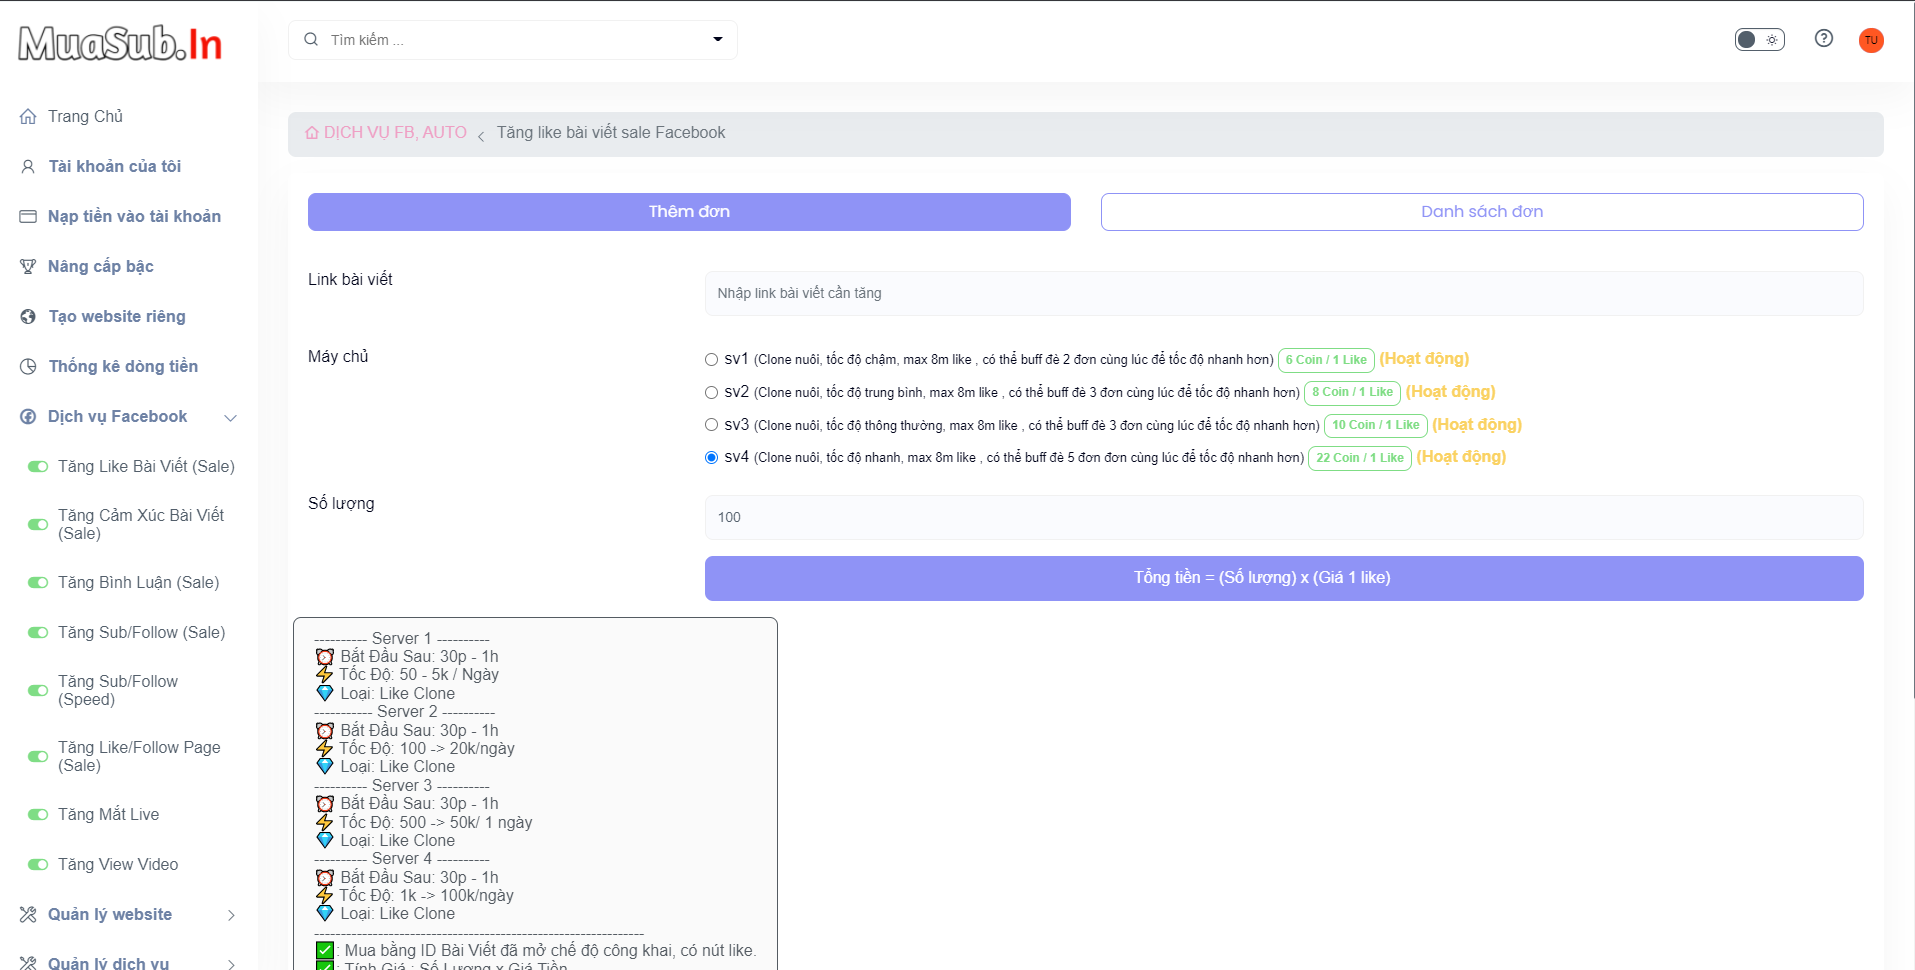1915x970 pixels.
Task: Click the Server 1 lightning speed icon
Action: pyautogui.click(x=325, y=675)
